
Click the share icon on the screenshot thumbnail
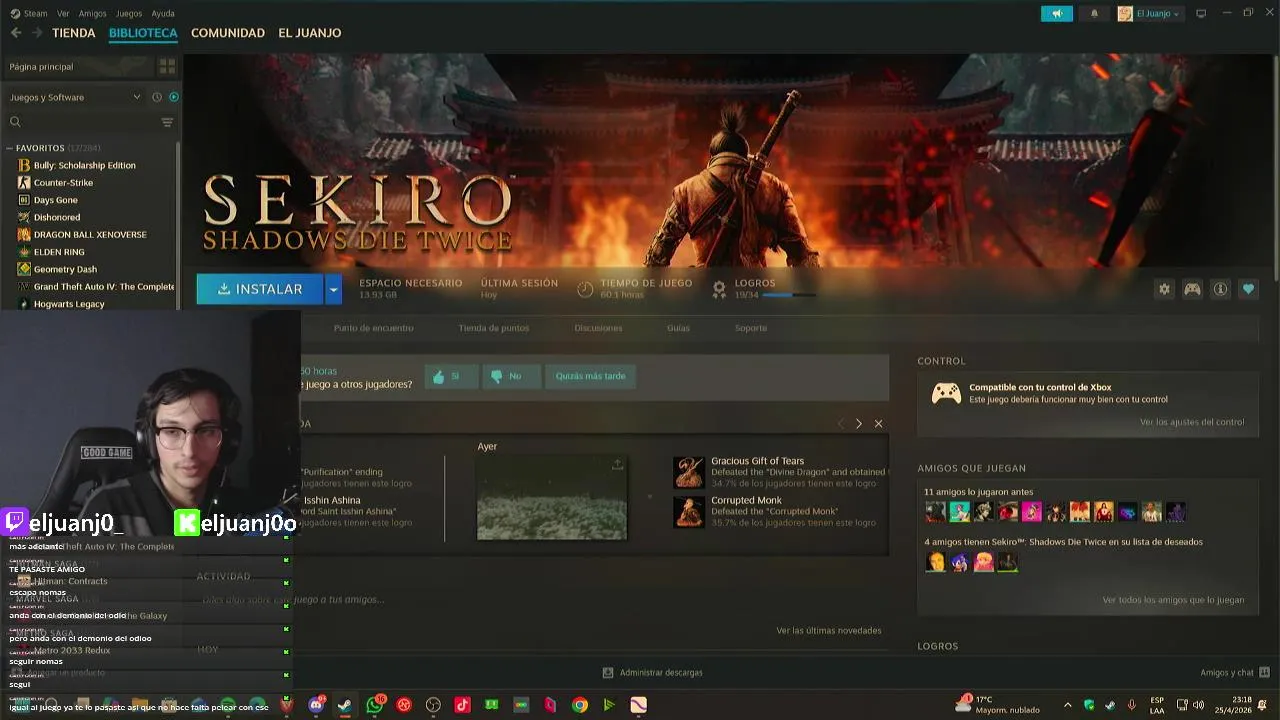point(617,465)
